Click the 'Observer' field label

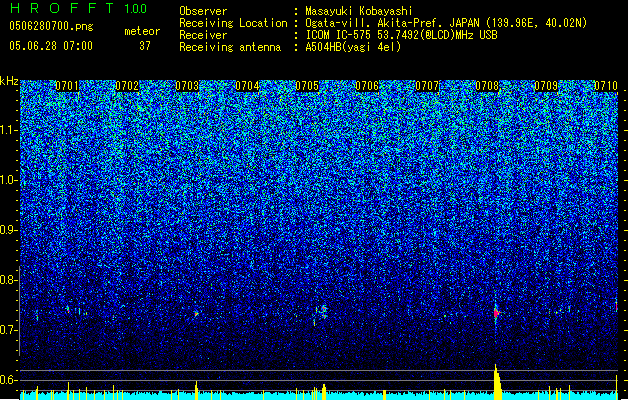203,11
